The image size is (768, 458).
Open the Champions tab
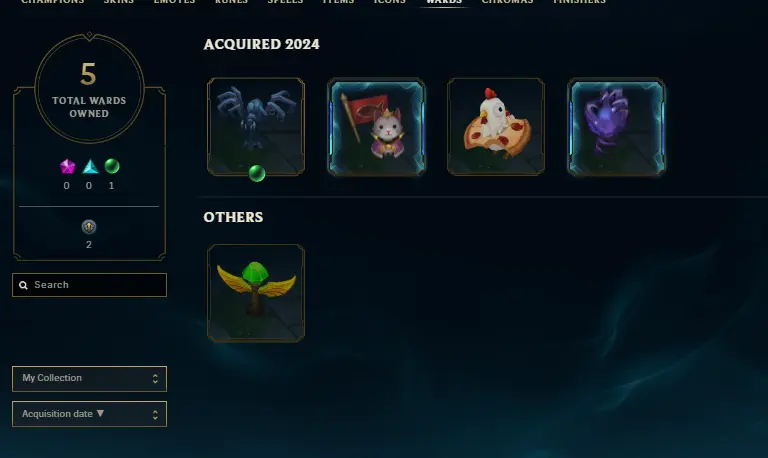click(x=52, y=2)
